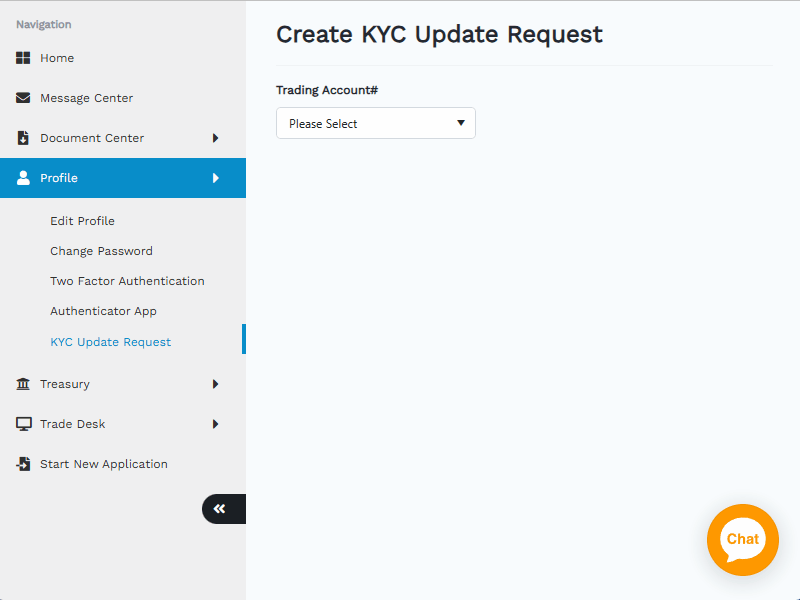Click the Message Center envelope icon
Image resolution: width=800 pixels, height=600 pixels.
click(x=23, y=98)
